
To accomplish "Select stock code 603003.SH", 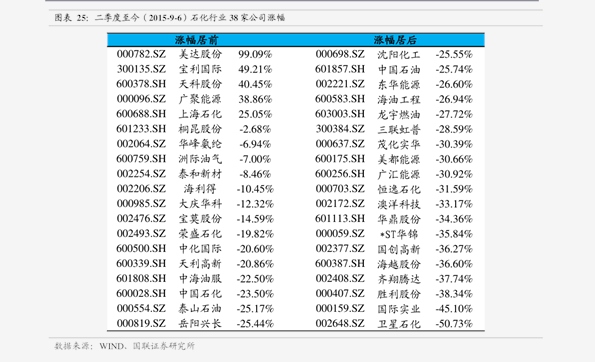I will click(340, 114).
